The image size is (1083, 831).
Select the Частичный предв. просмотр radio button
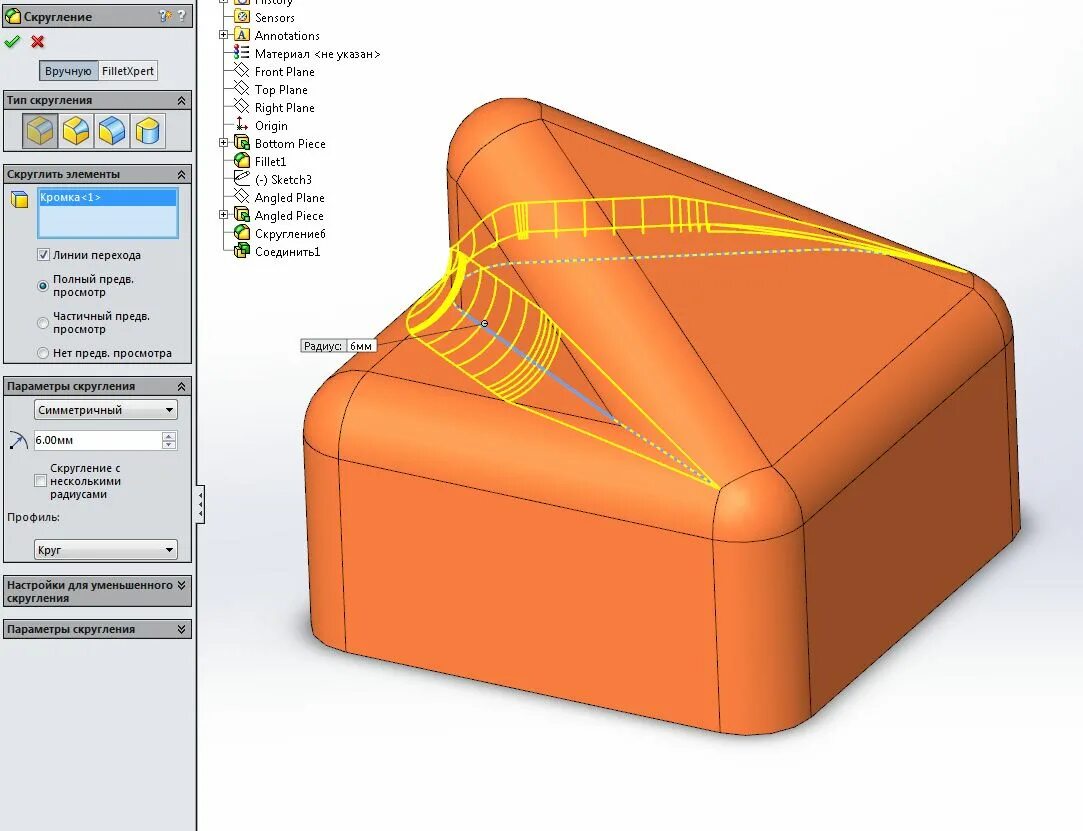43,323
